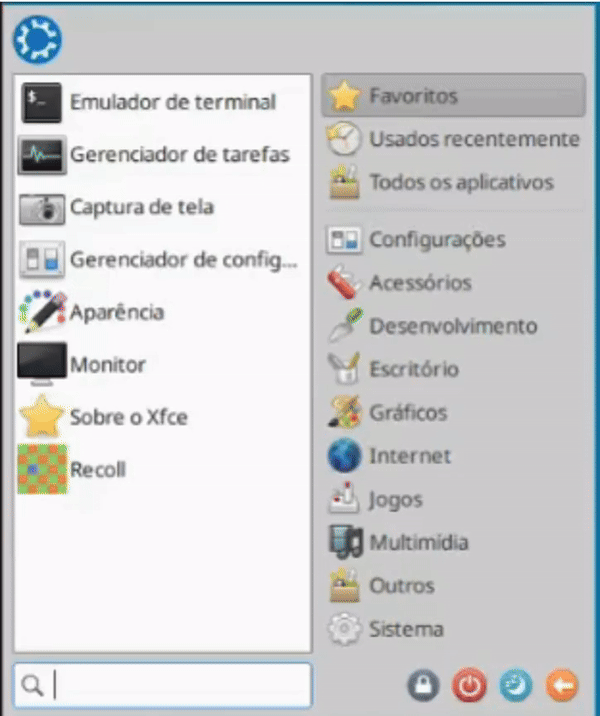This screenshot has width=600, height=716.
Task: Show Usados recentemente list
Action: [453, 139]
